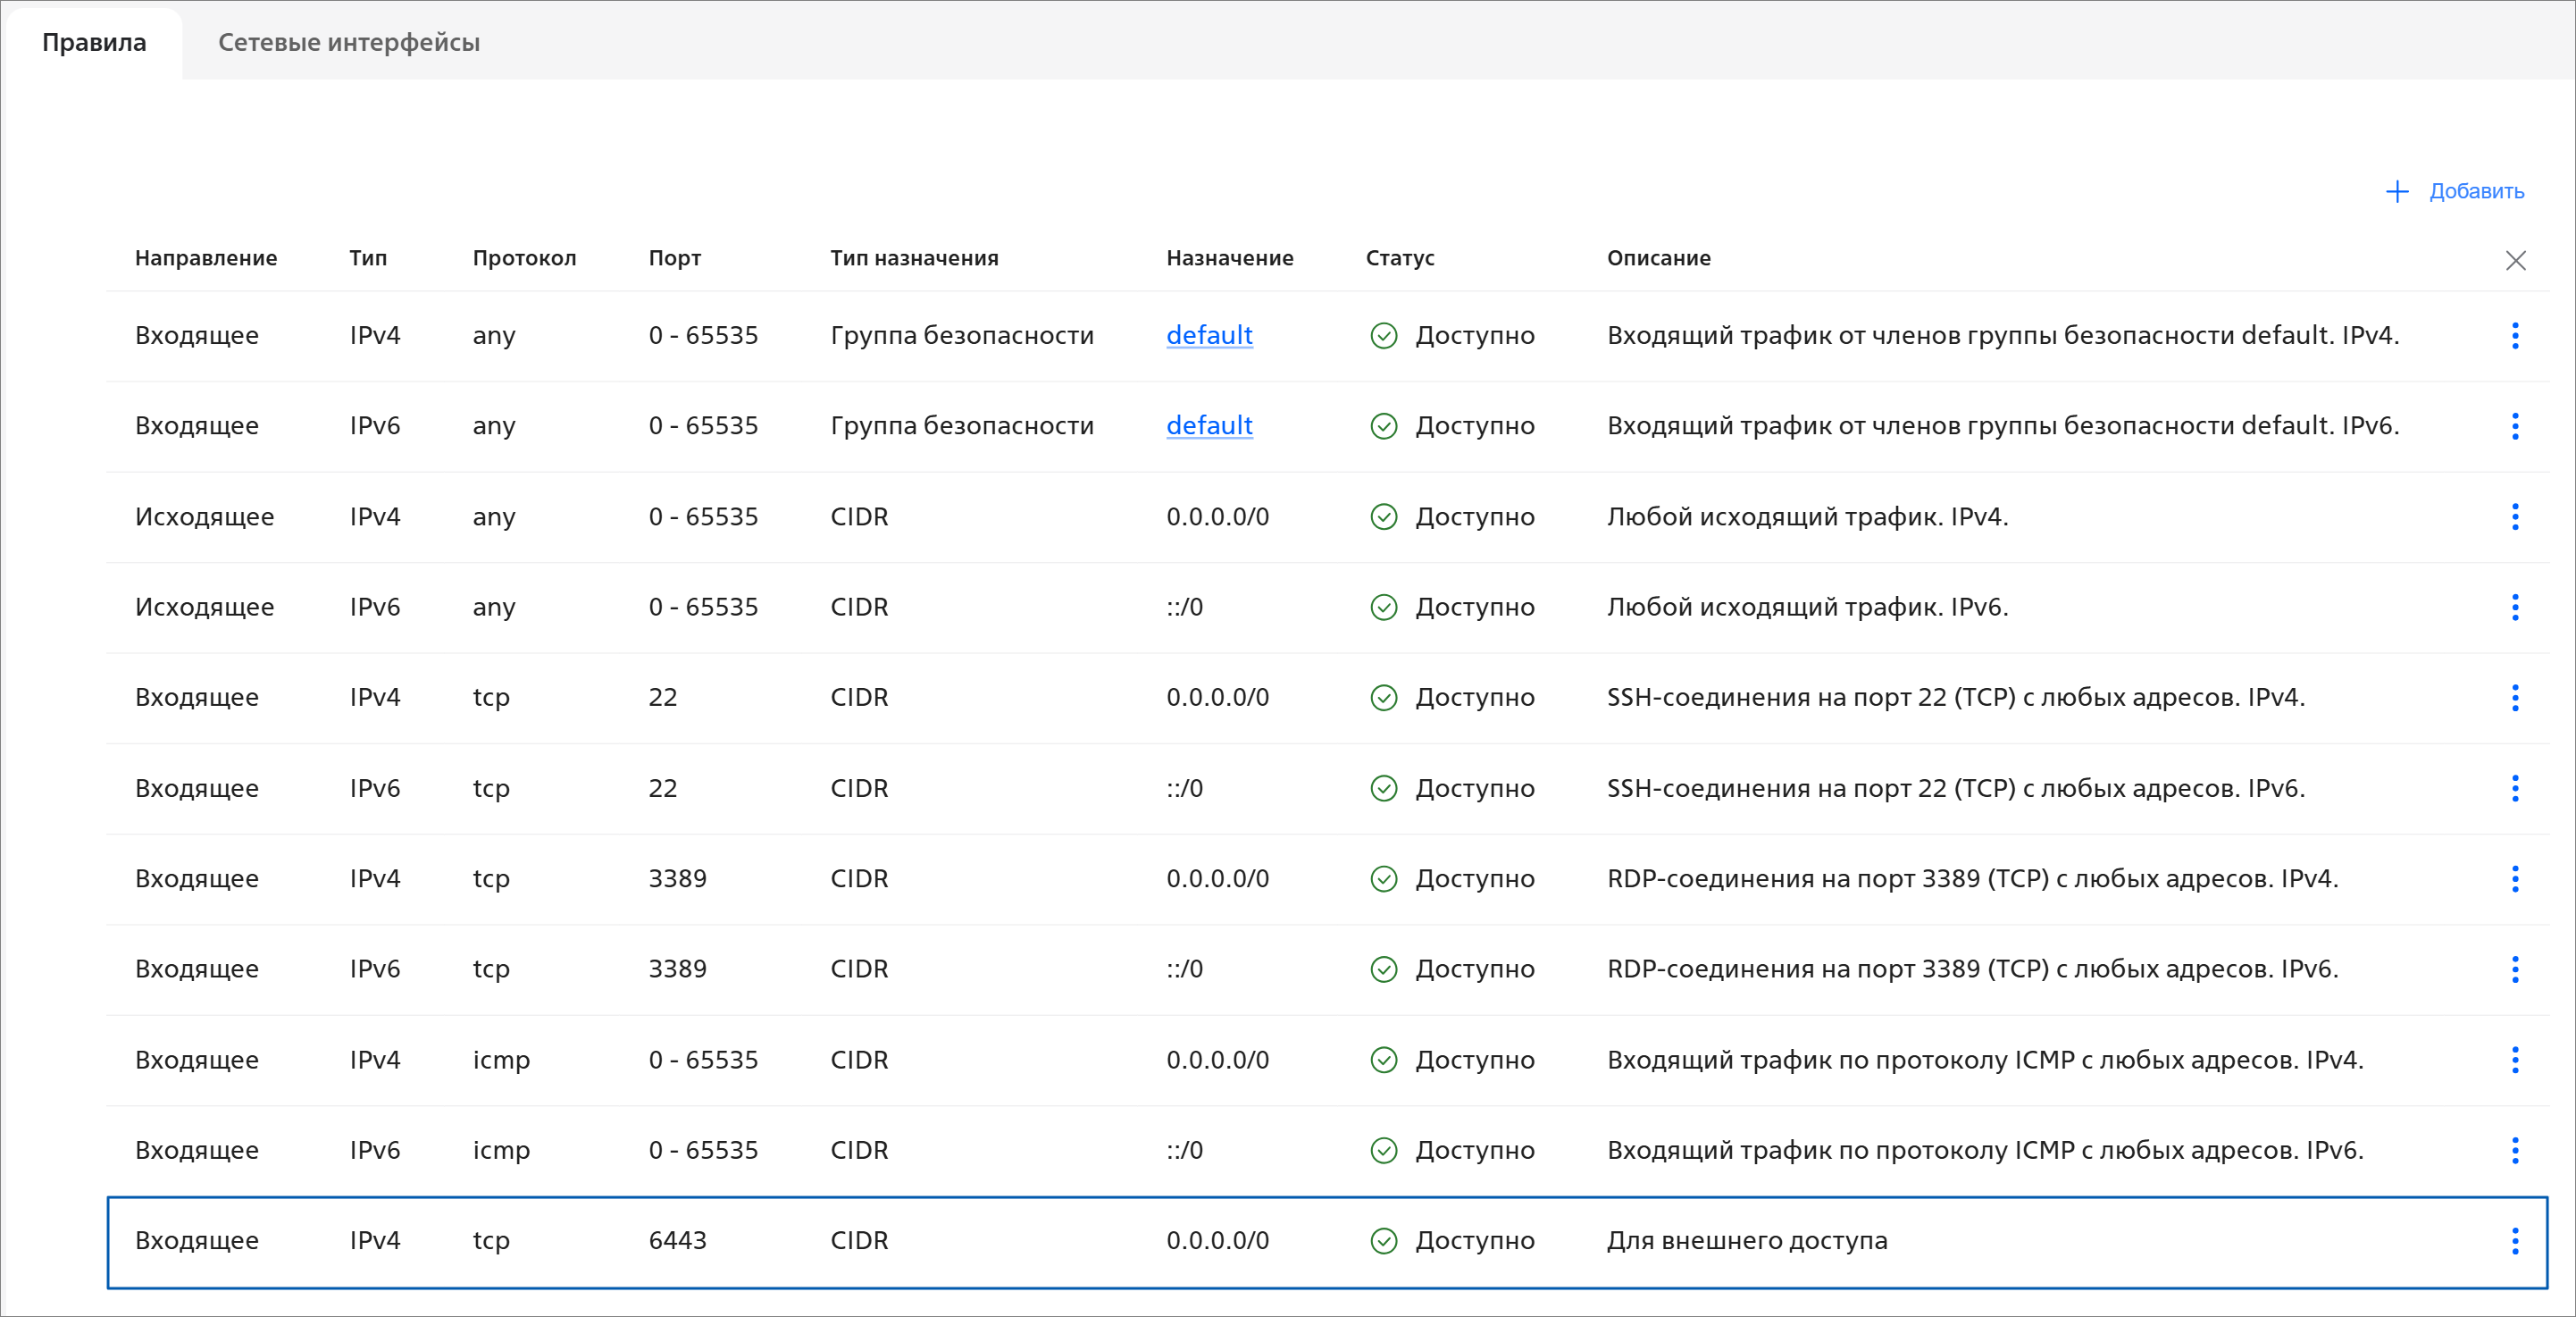Click the Направление column header
Viewport: 2576px width, 1317px height.
(x=206, y=258)
